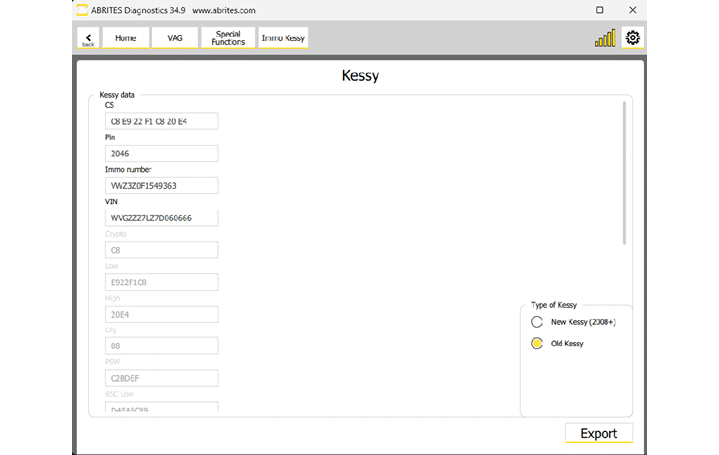The height and width of the screenshot is (455, 719).
Task: Open the settings gear icon
Action: pos(632,38)
